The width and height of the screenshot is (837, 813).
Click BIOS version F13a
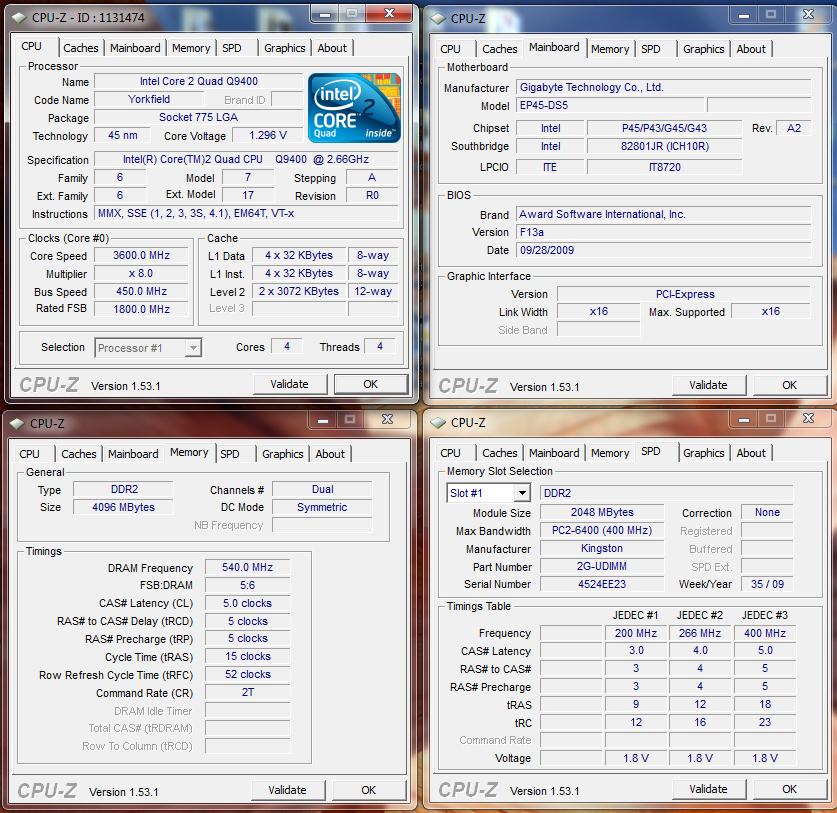pyautogui.click(x=664, y=232)
